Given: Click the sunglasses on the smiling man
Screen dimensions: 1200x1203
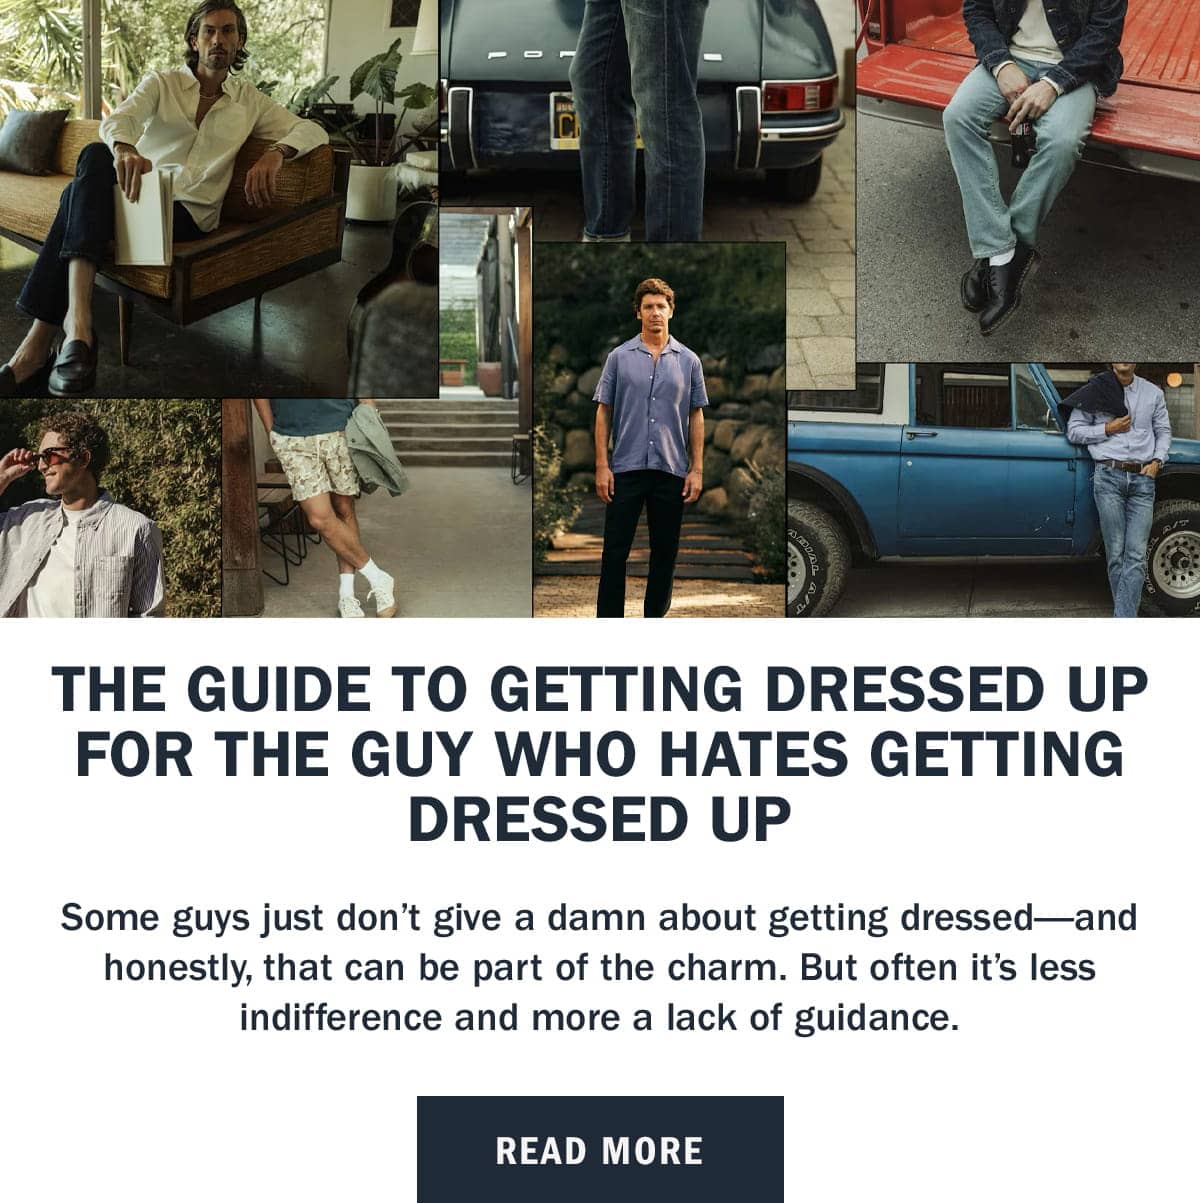Looking at the screenshot, I should 55,457.
